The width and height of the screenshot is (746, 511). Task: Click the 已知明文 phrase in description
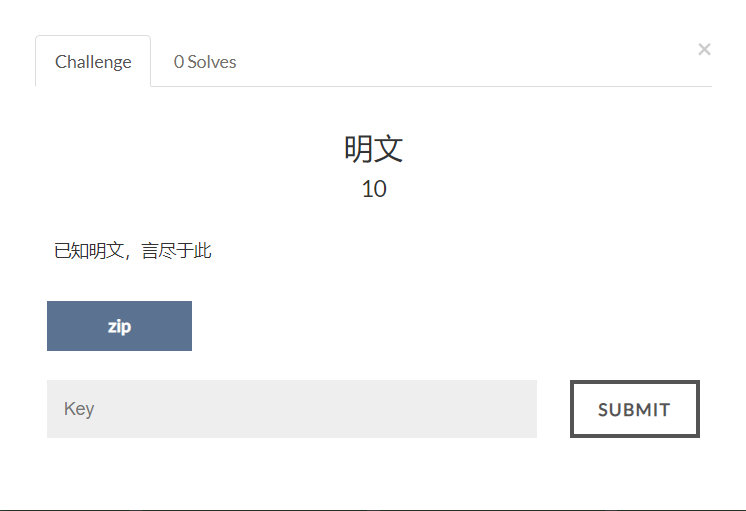click(x=89, y=251)
